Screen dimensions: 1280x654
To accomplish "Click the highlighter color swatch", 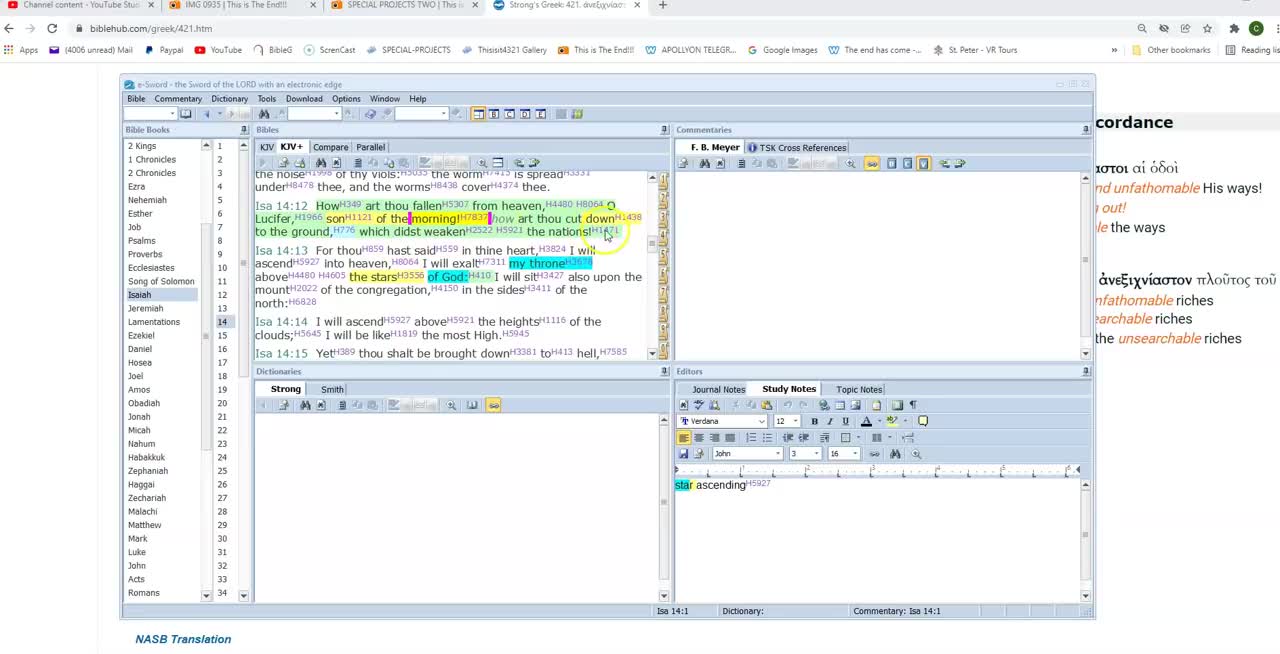I will point(892,421).
